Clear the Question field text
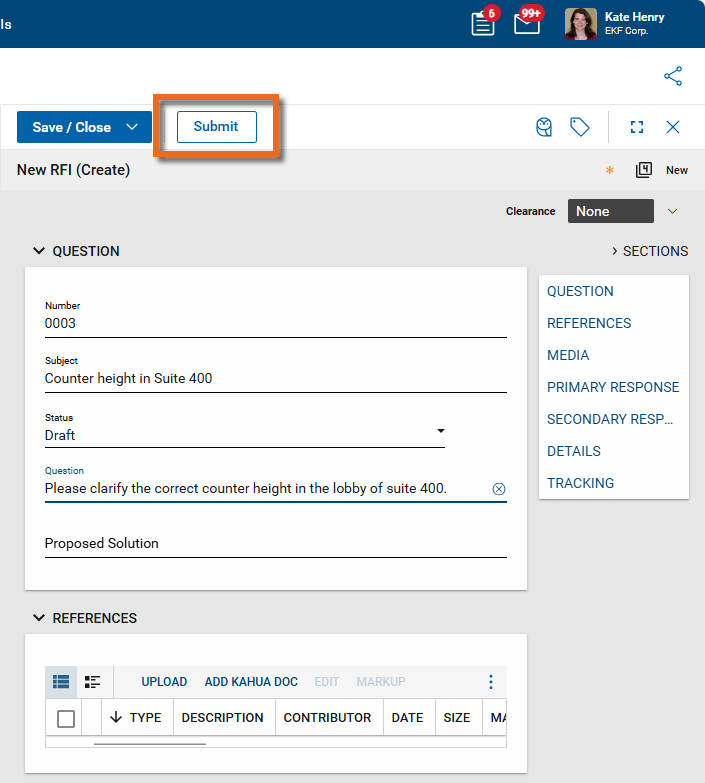Viewport: 705px width, 783px height. (498, 489)
